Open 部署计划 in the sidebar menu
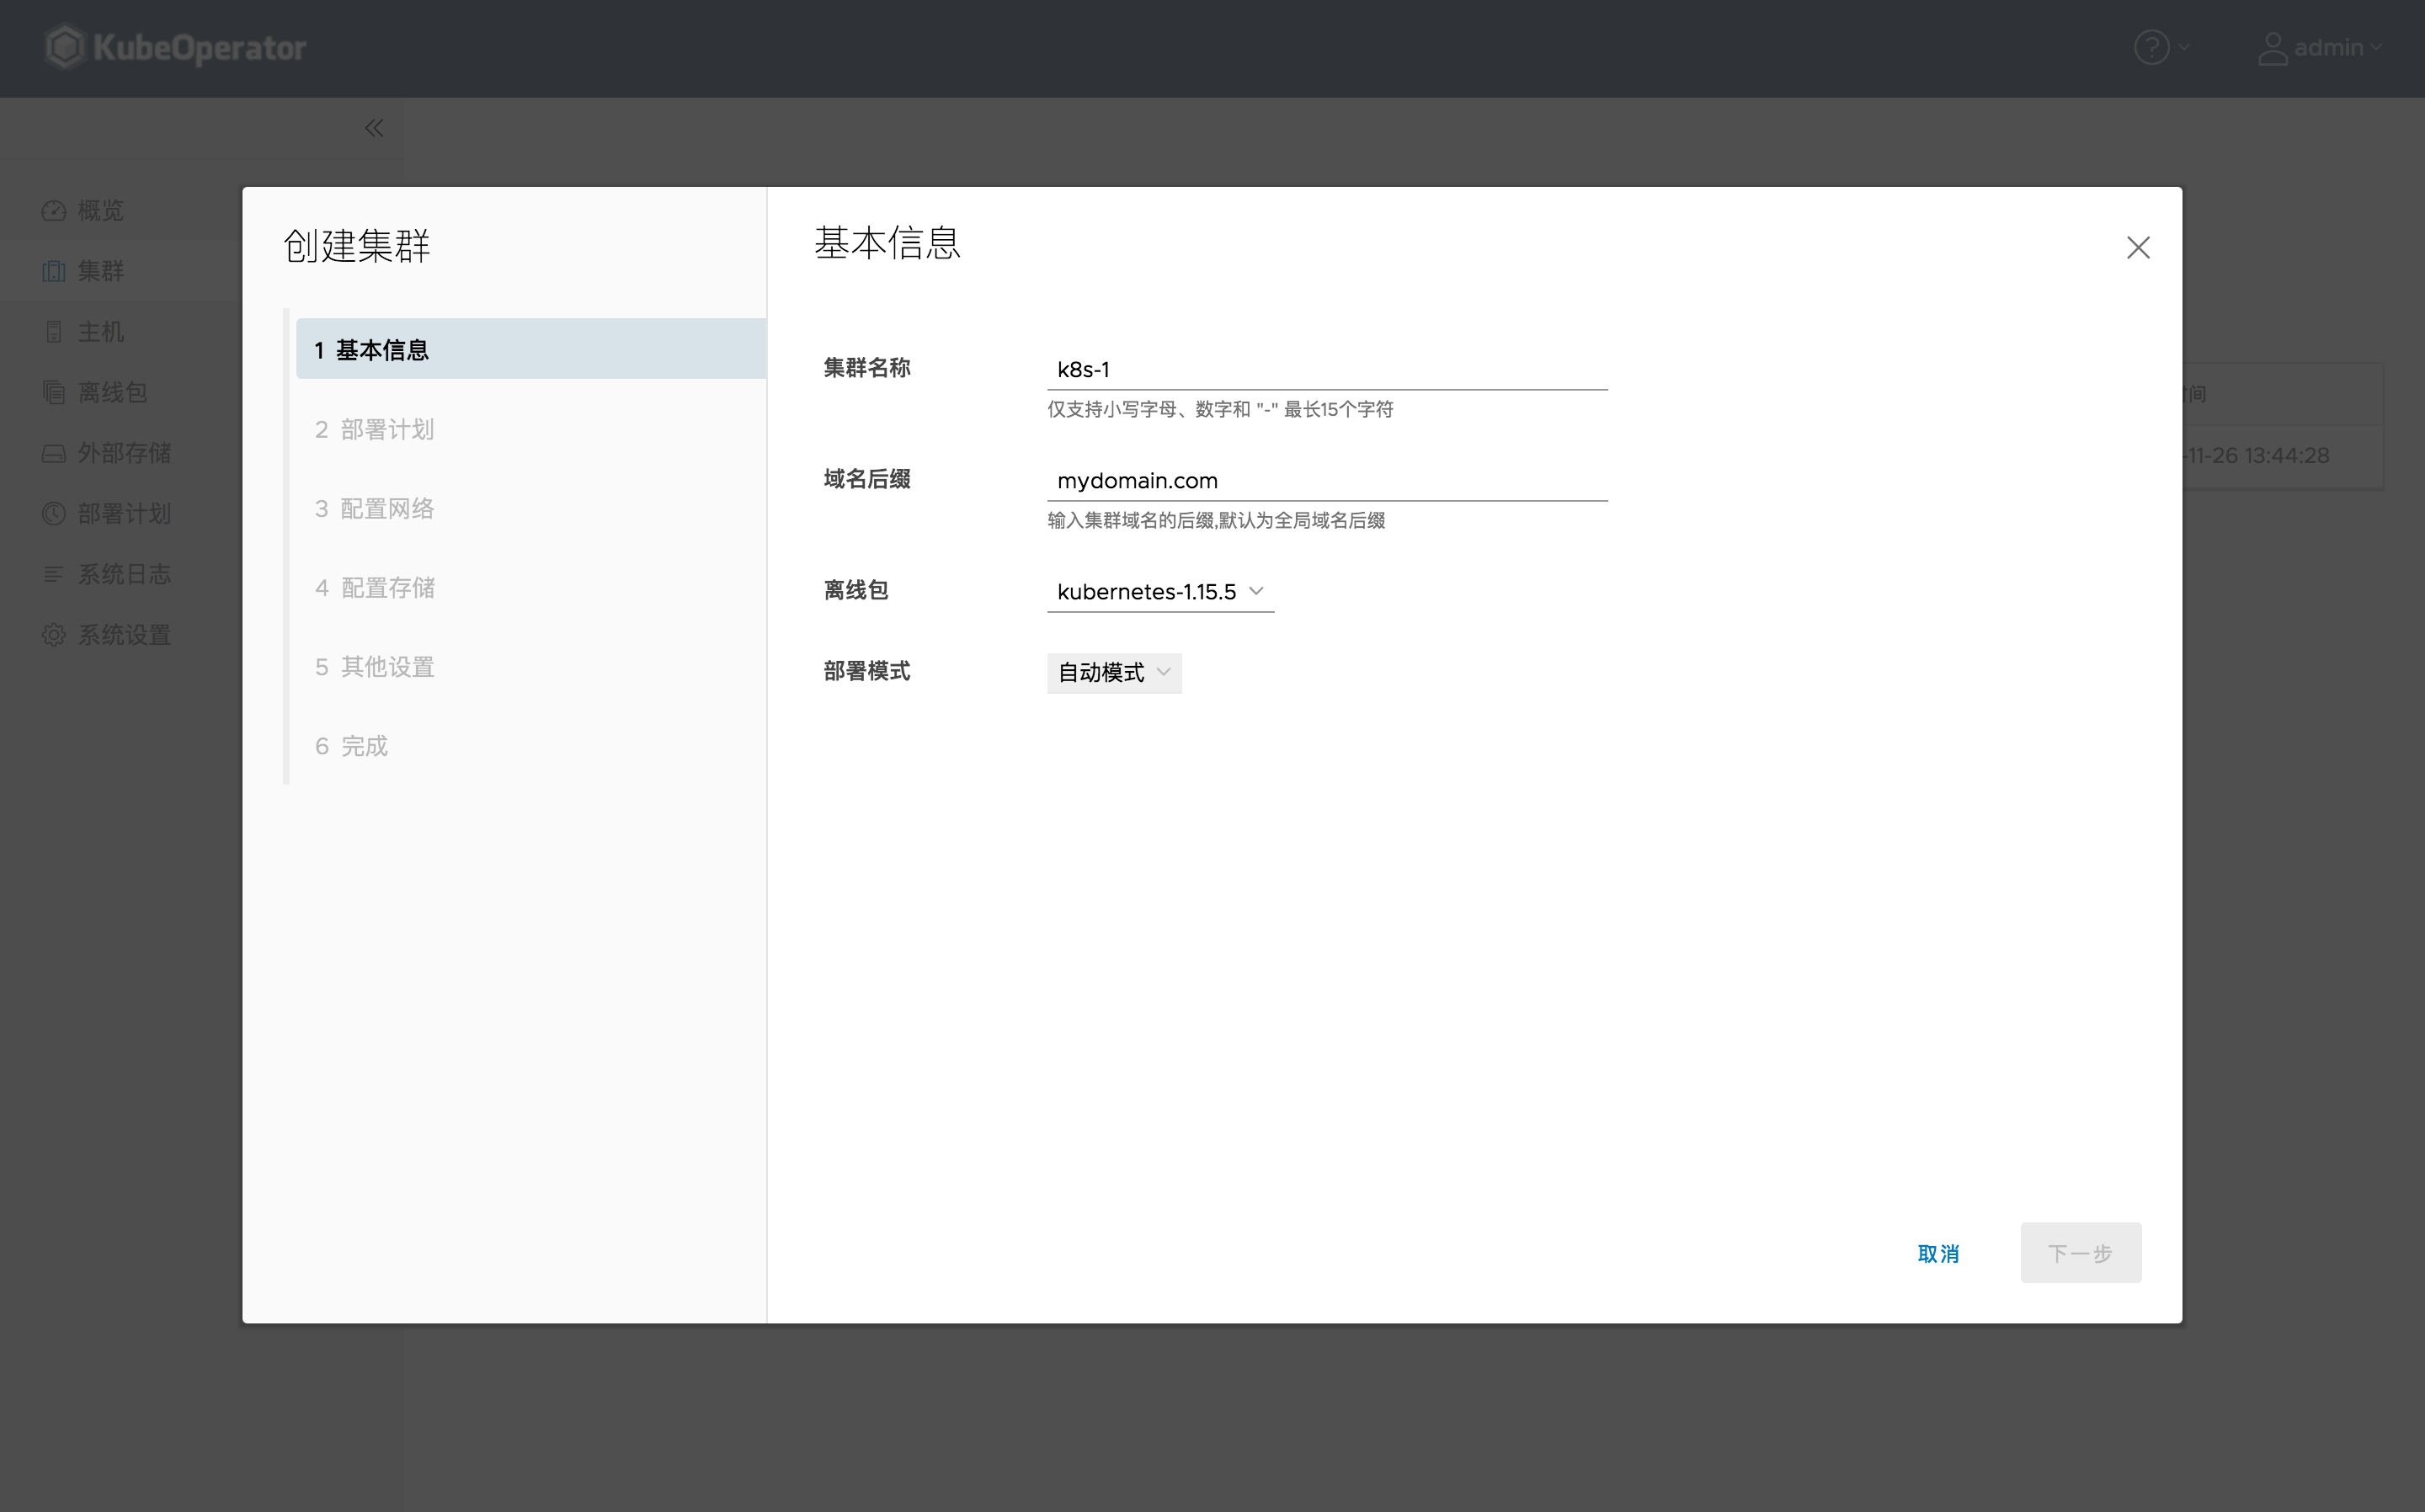 pyautogui.click(x=124, y=514)
